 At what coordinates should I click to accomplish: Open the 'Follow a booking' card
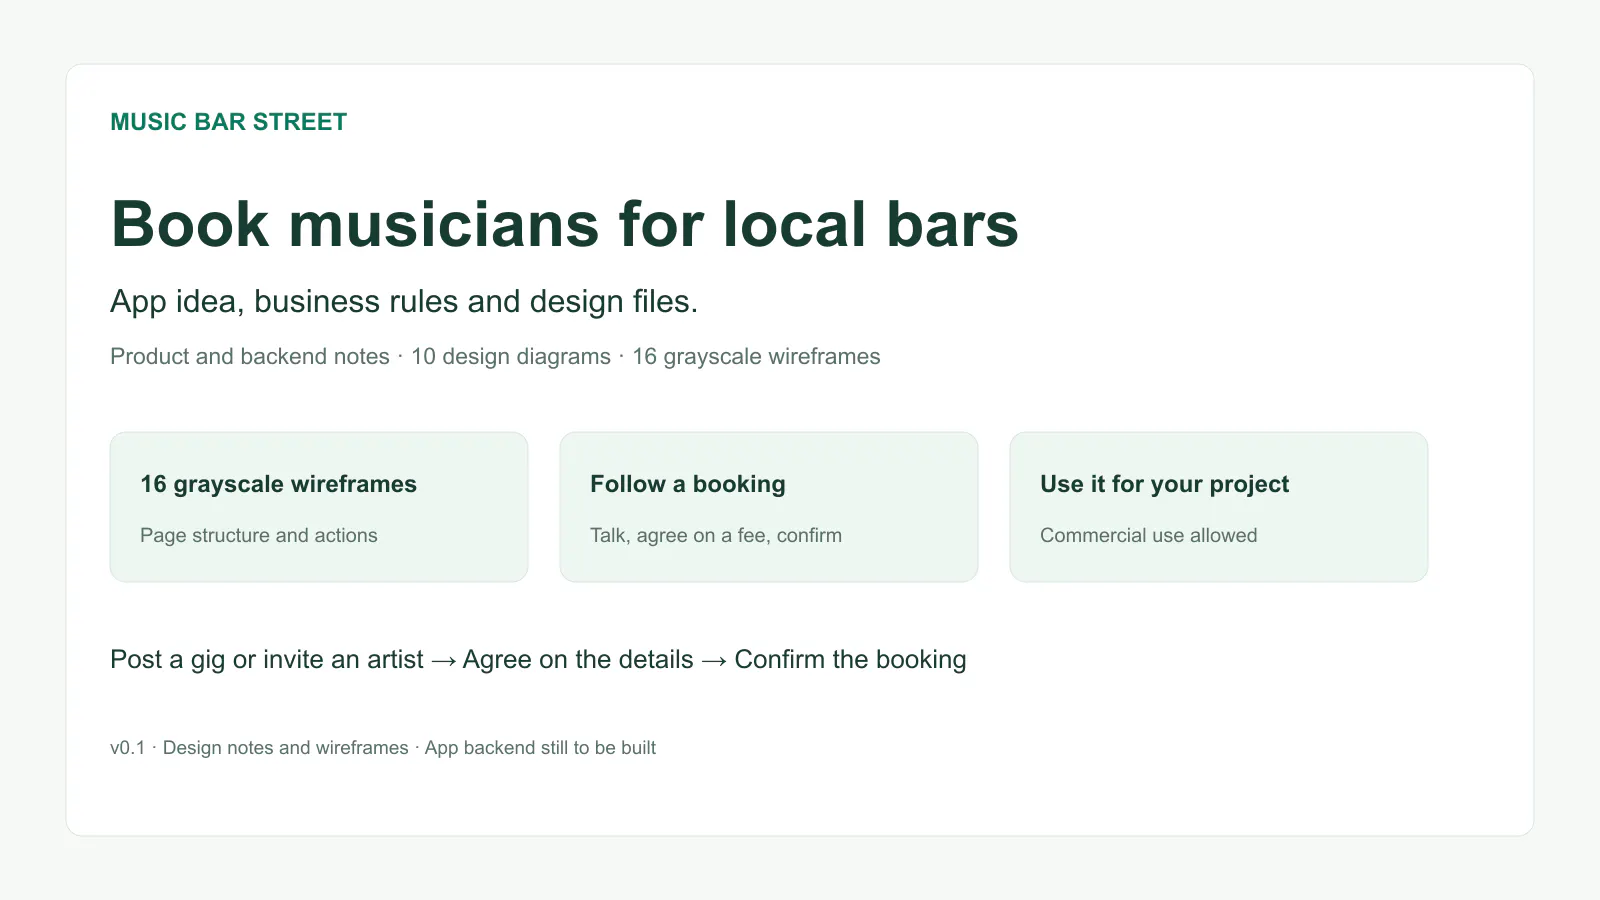(x=769, y=507)
